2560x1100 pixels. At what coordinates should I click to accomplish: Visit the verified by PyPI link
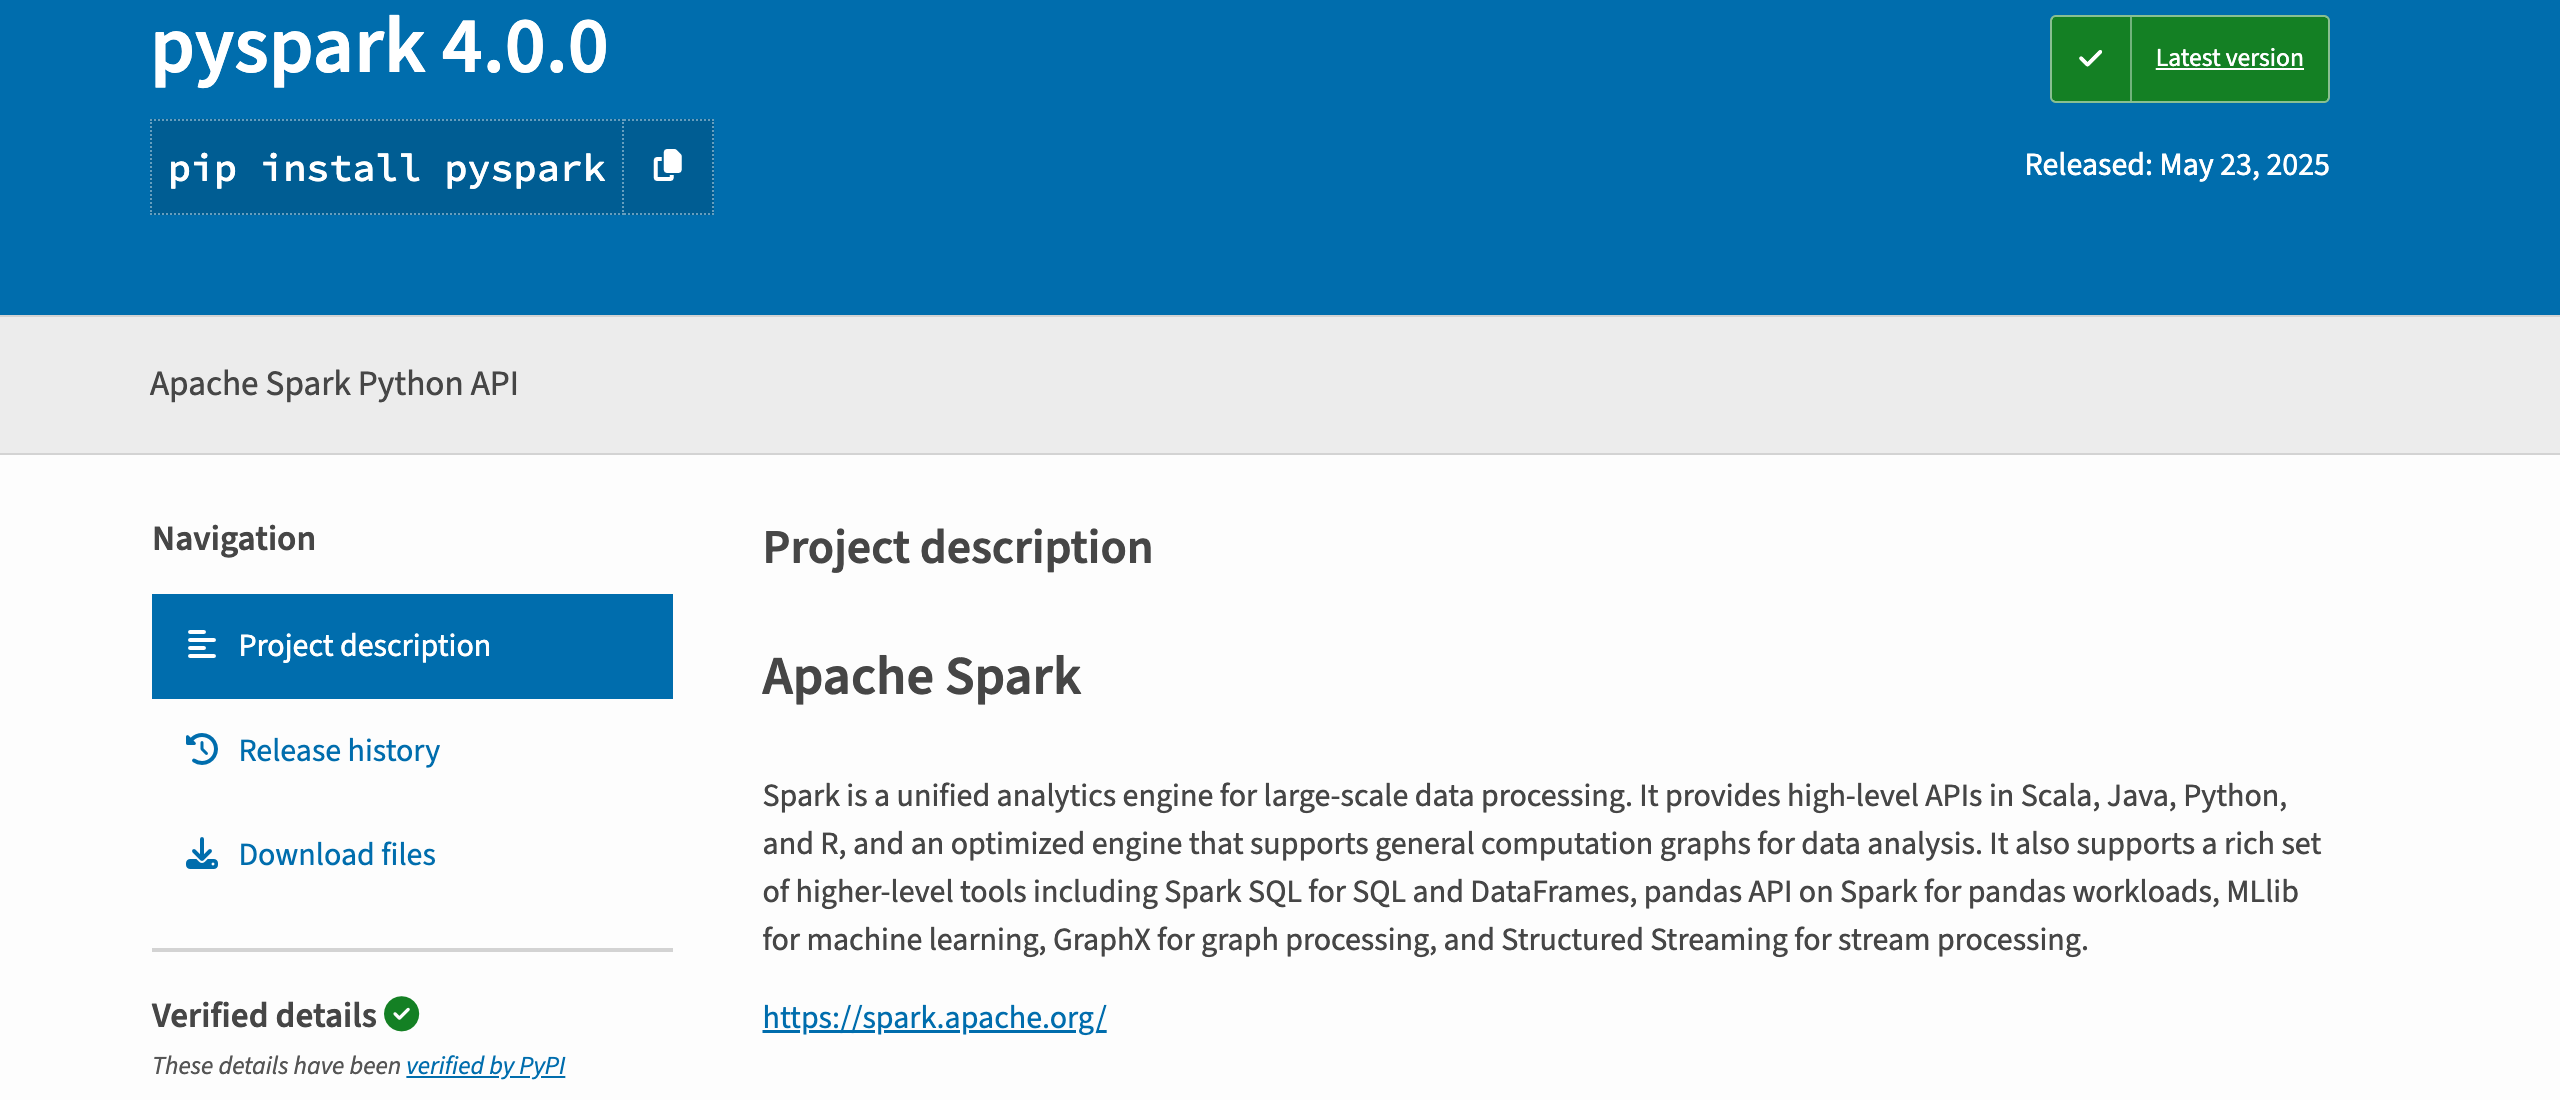coord(485,1065)
